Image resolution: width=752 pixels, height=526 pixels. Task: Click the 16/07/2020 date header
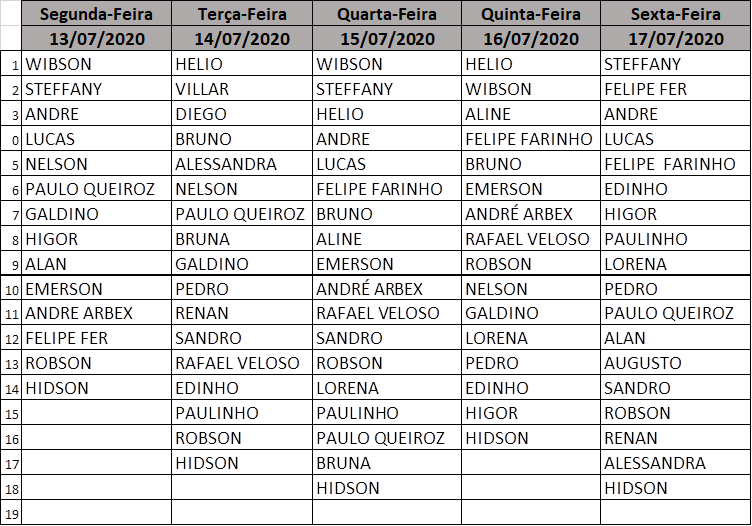[531, 38]
